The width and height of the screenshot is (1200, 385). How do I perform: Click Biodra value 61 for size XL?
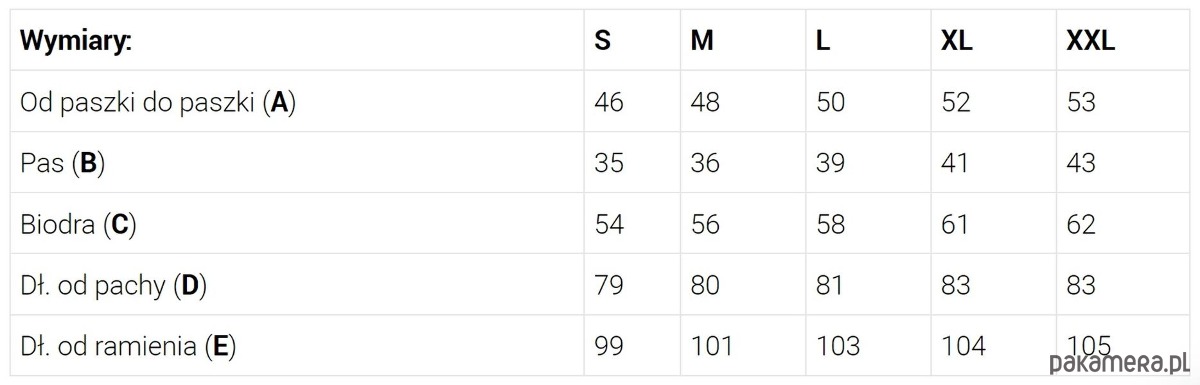(x=955, y=224)
